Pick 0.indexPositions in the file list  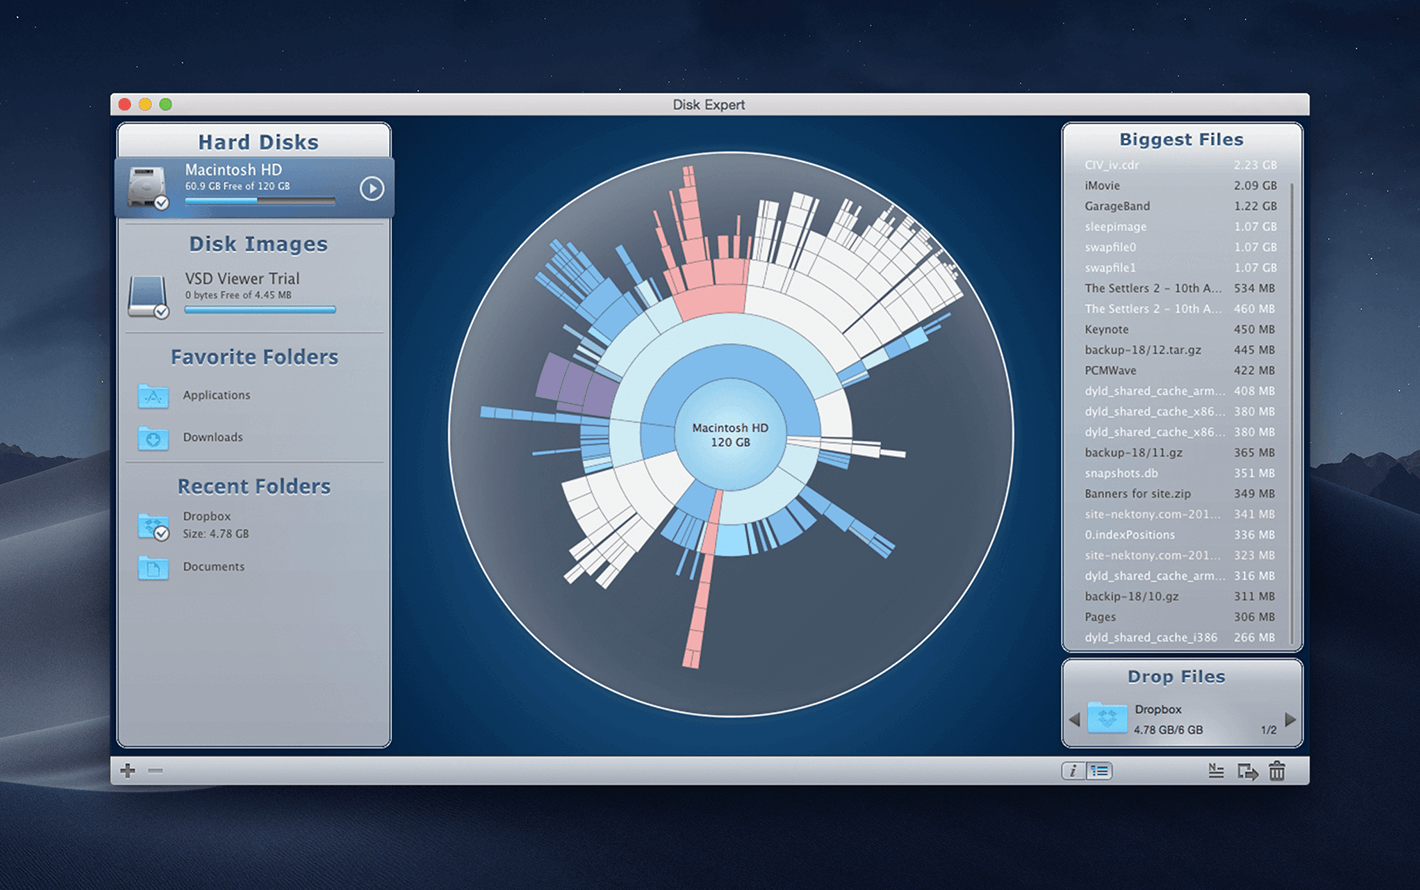(x=1180, y=535)
